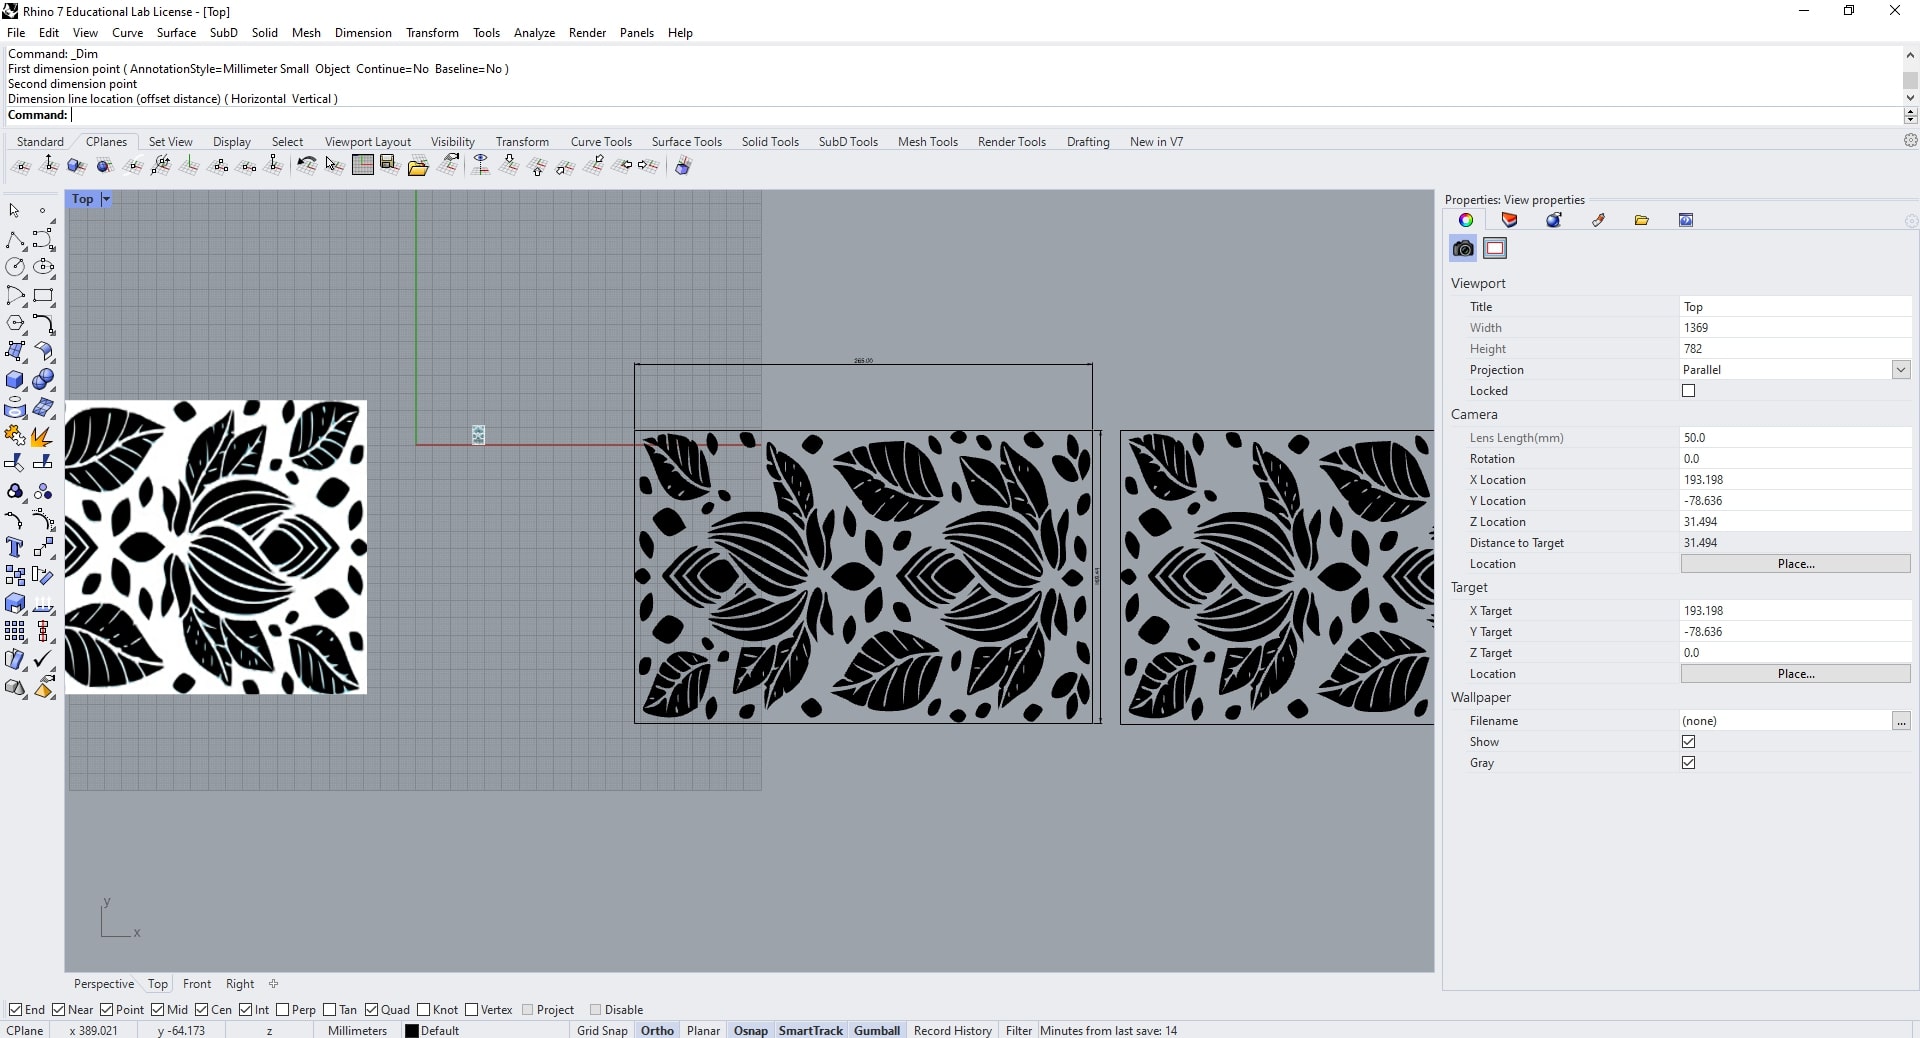The image size is (1920, 1038).
Task: Open the Projection dropdown
Action: click(x=1901, y=370)
